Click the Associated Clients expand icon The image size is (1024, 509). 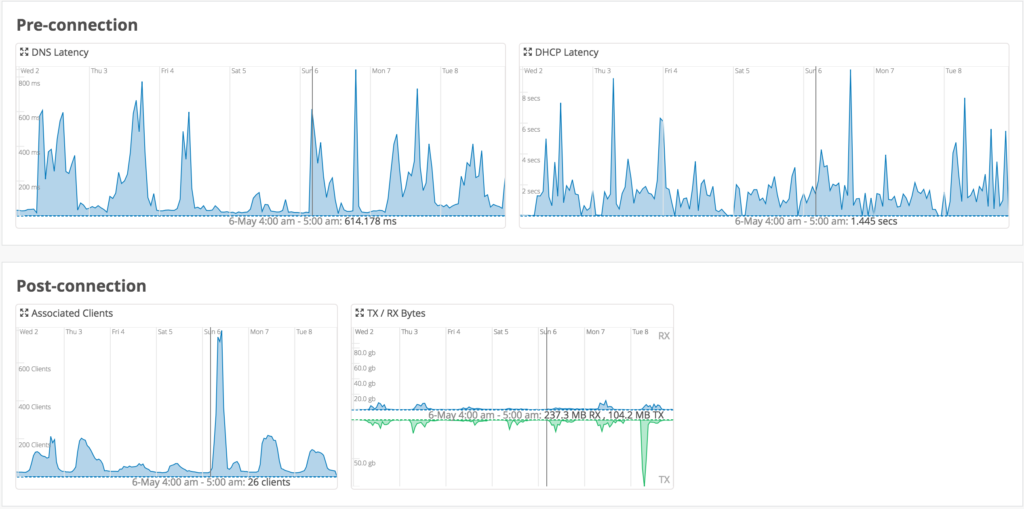(x=23, y=313)
